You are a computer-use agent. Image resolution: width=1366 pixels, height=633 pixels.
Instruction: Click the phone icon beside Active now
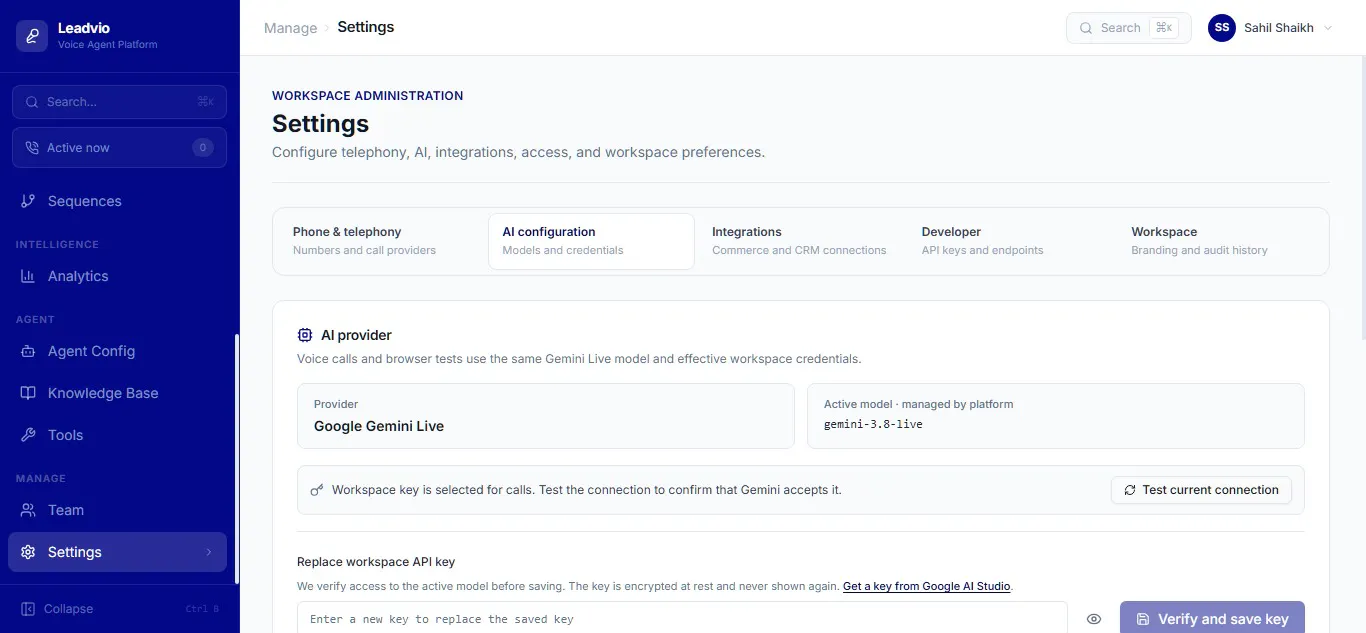pos(31,148)
